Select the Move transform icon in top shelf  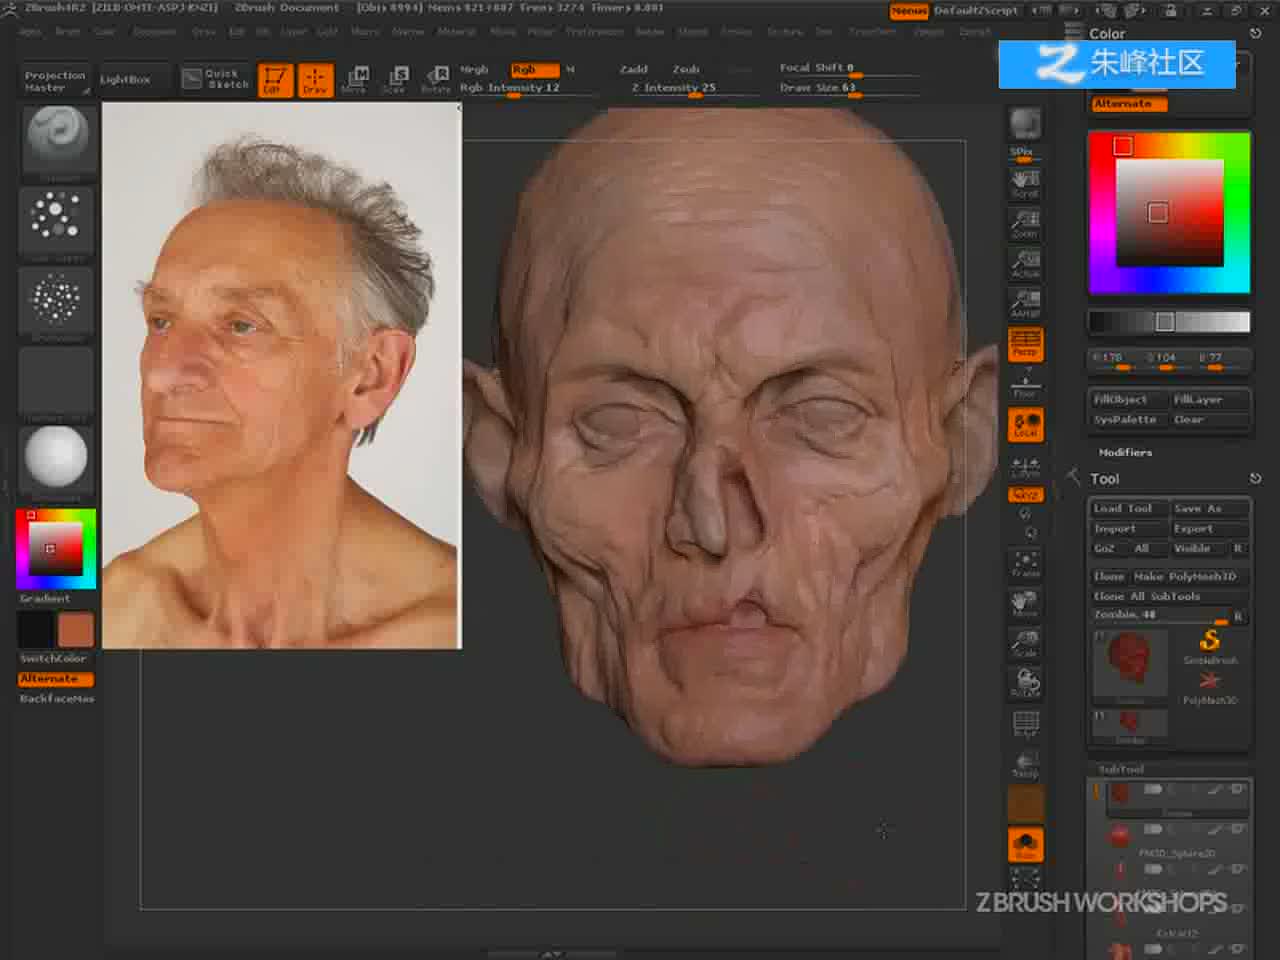click(354, 80)
